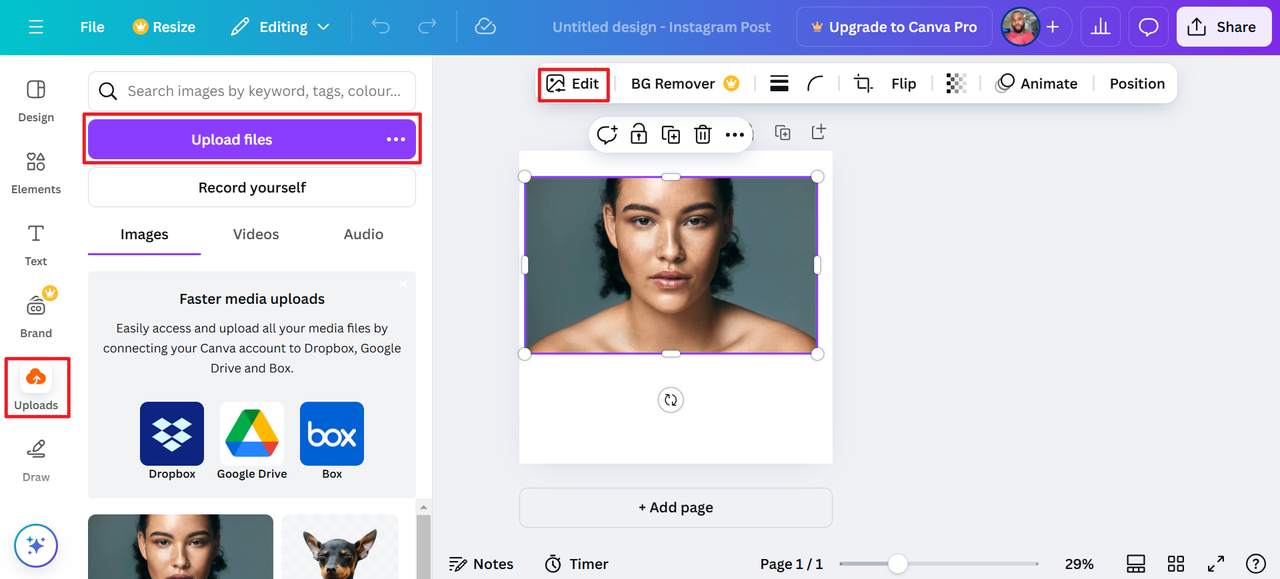Open the user profile avatar
1280x579 pixels.
[x=1019, y=27]
